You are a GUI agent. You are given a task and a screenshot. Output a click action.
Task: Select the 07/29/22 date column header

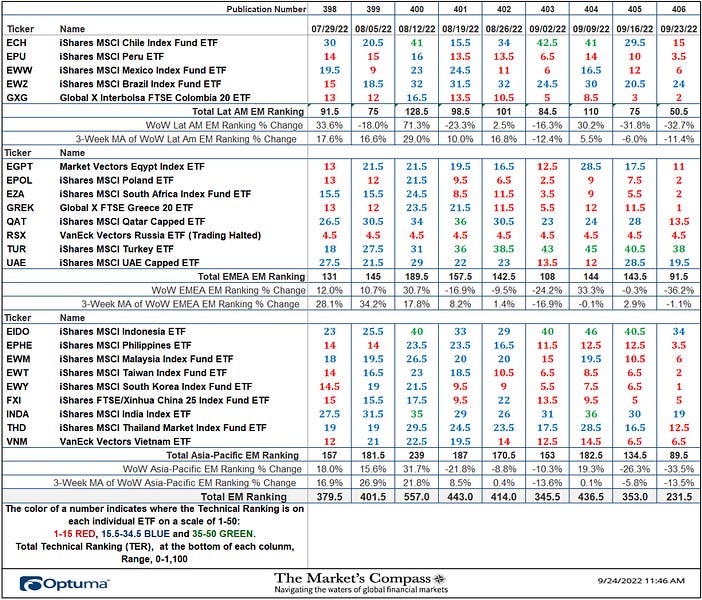[x=330, y=29]
